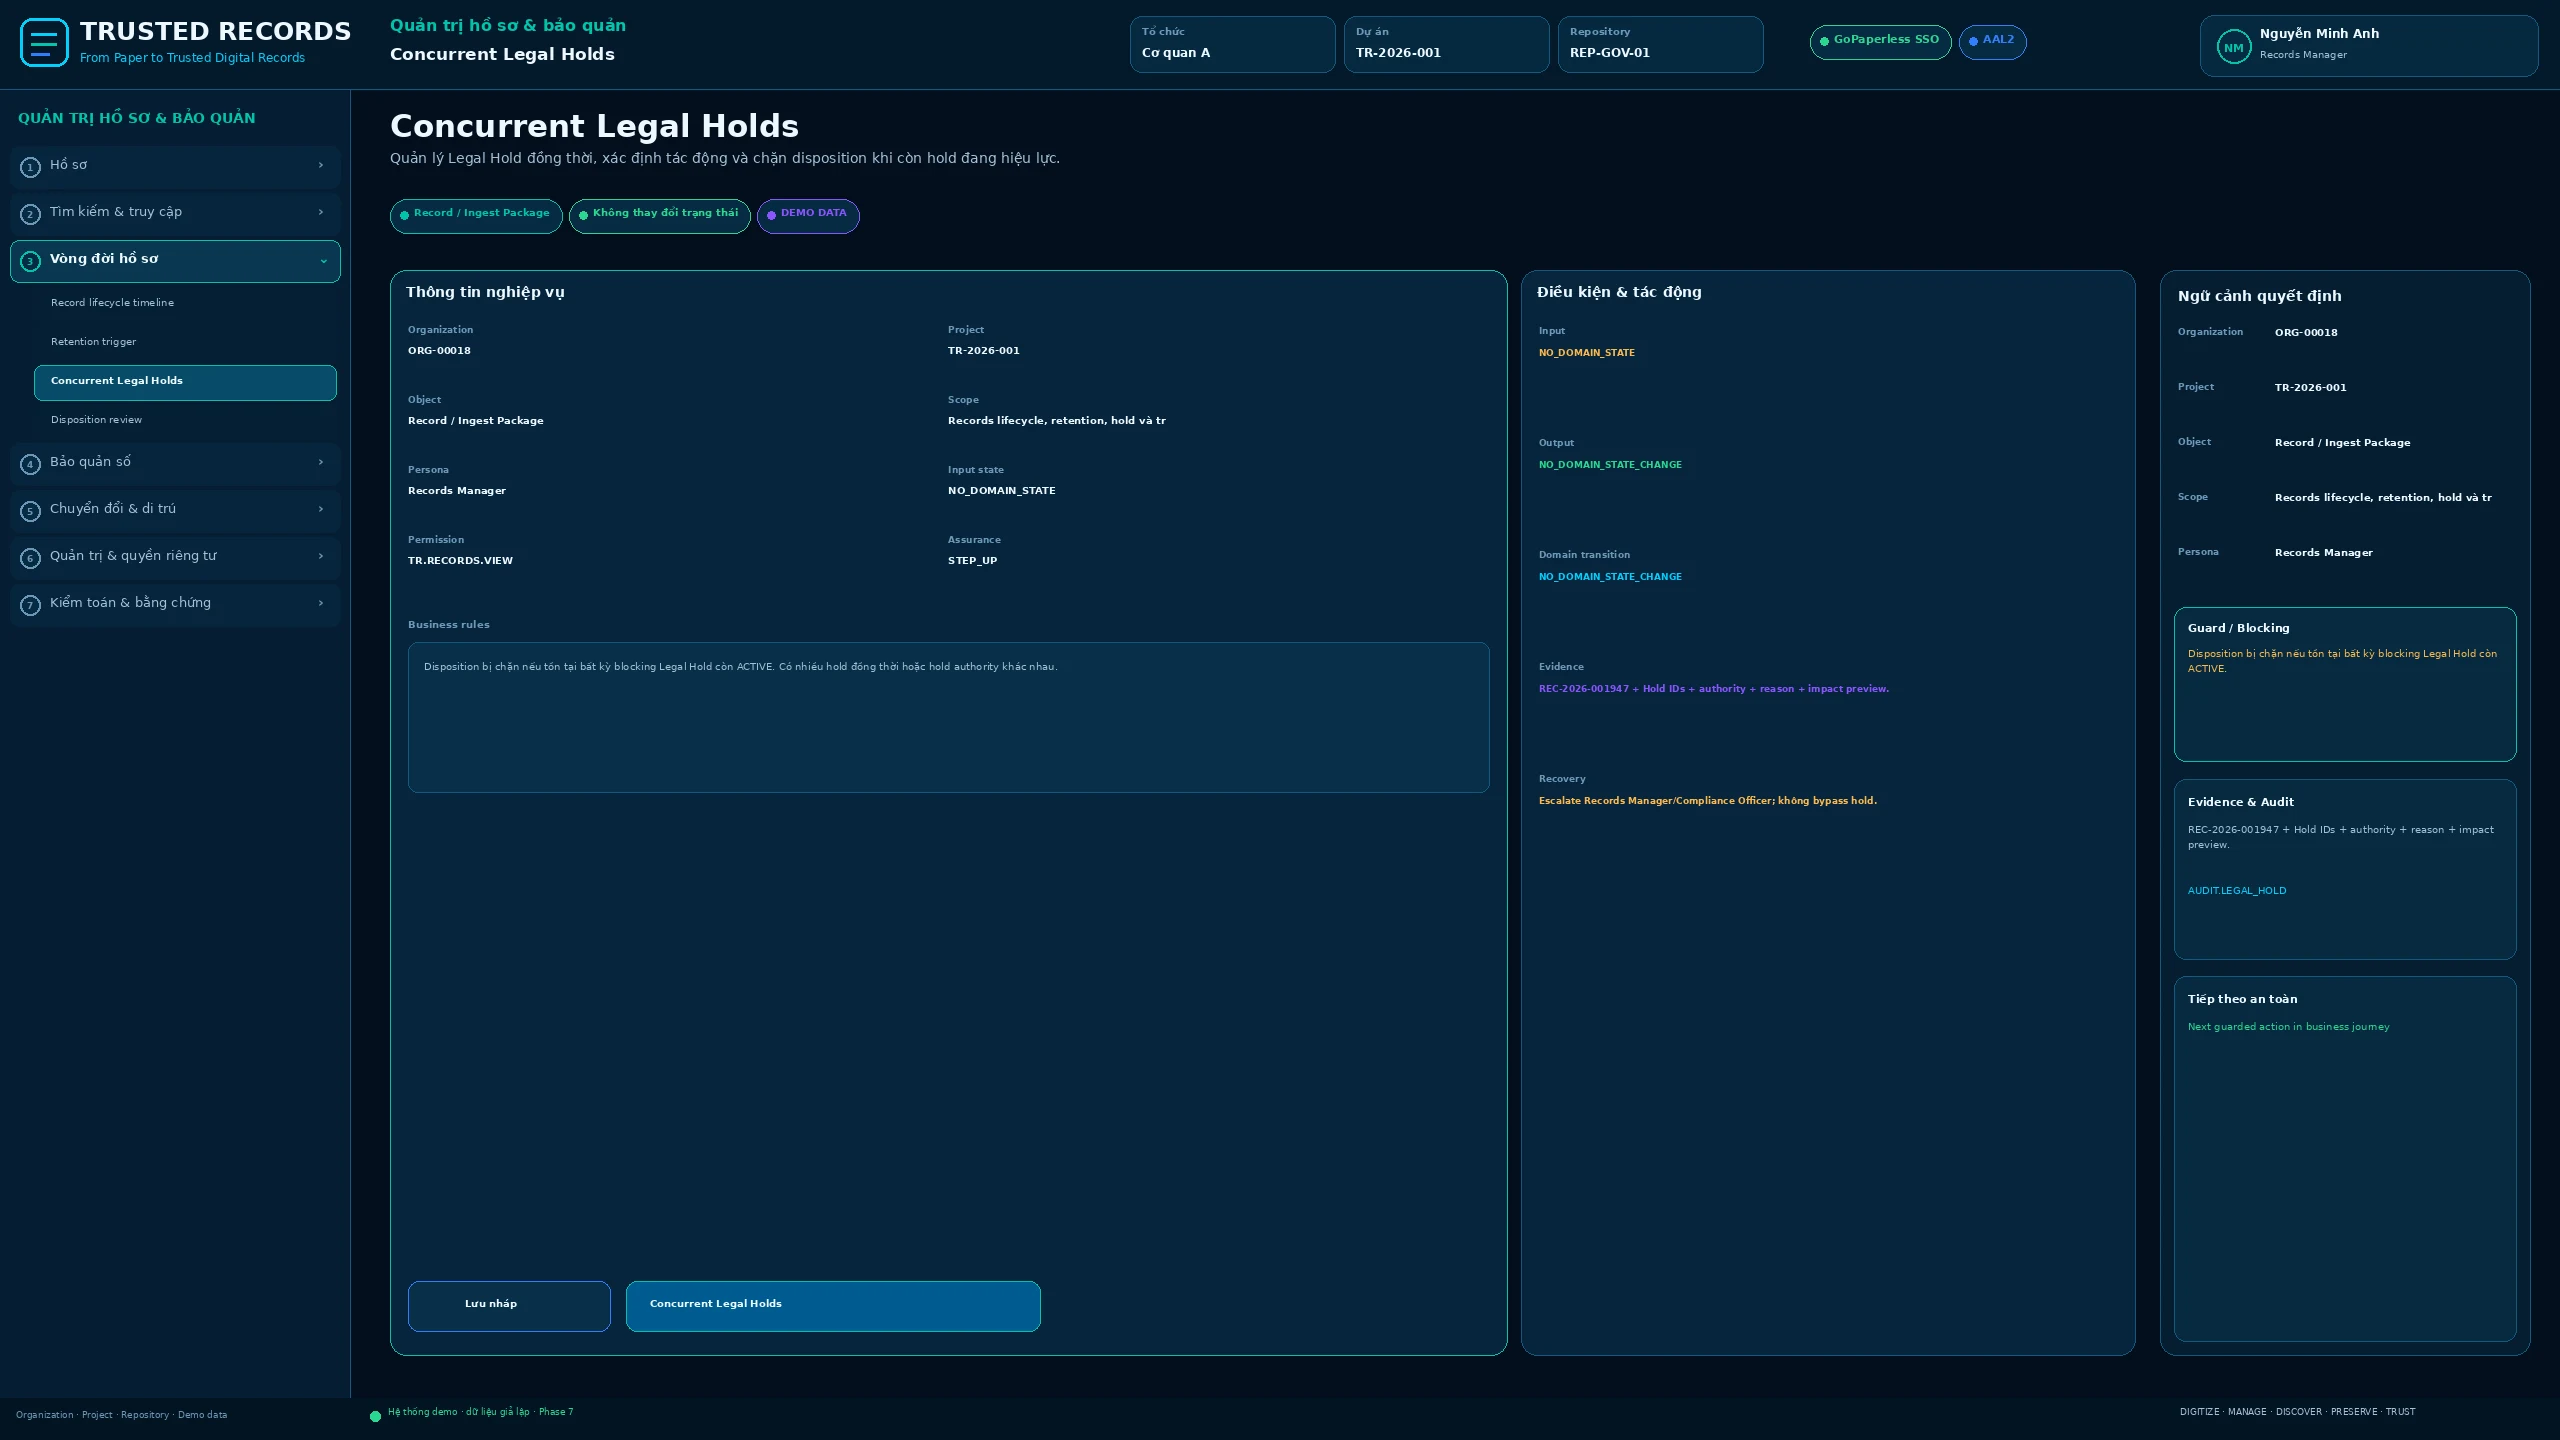Screen dimensions: 2560x1440
Task: Click the TR.RECORDS.VIEW permission value
Action: [460, 561]
